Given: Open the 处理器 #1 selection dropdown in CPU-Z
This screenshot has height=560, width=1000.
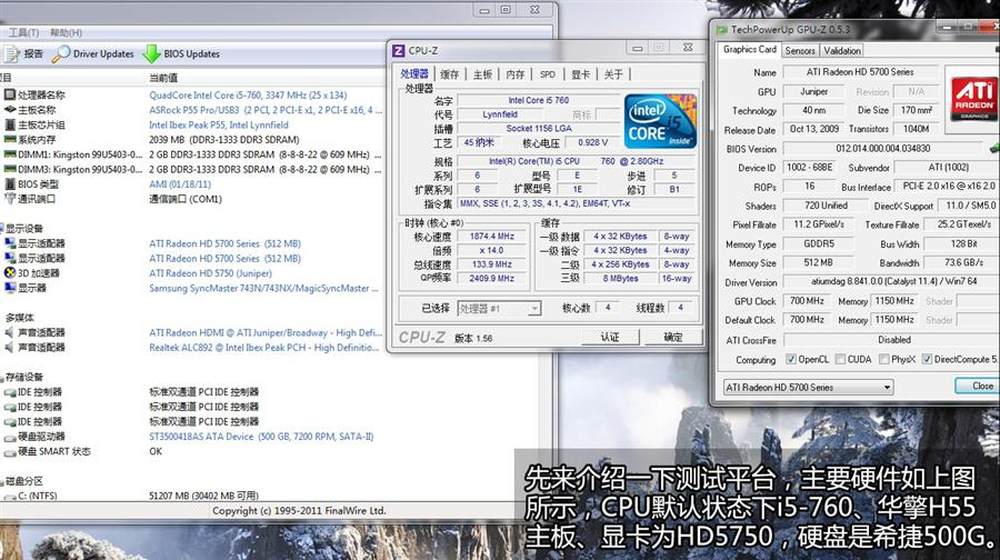Looking at the screenshot, I should pos(499,309).
